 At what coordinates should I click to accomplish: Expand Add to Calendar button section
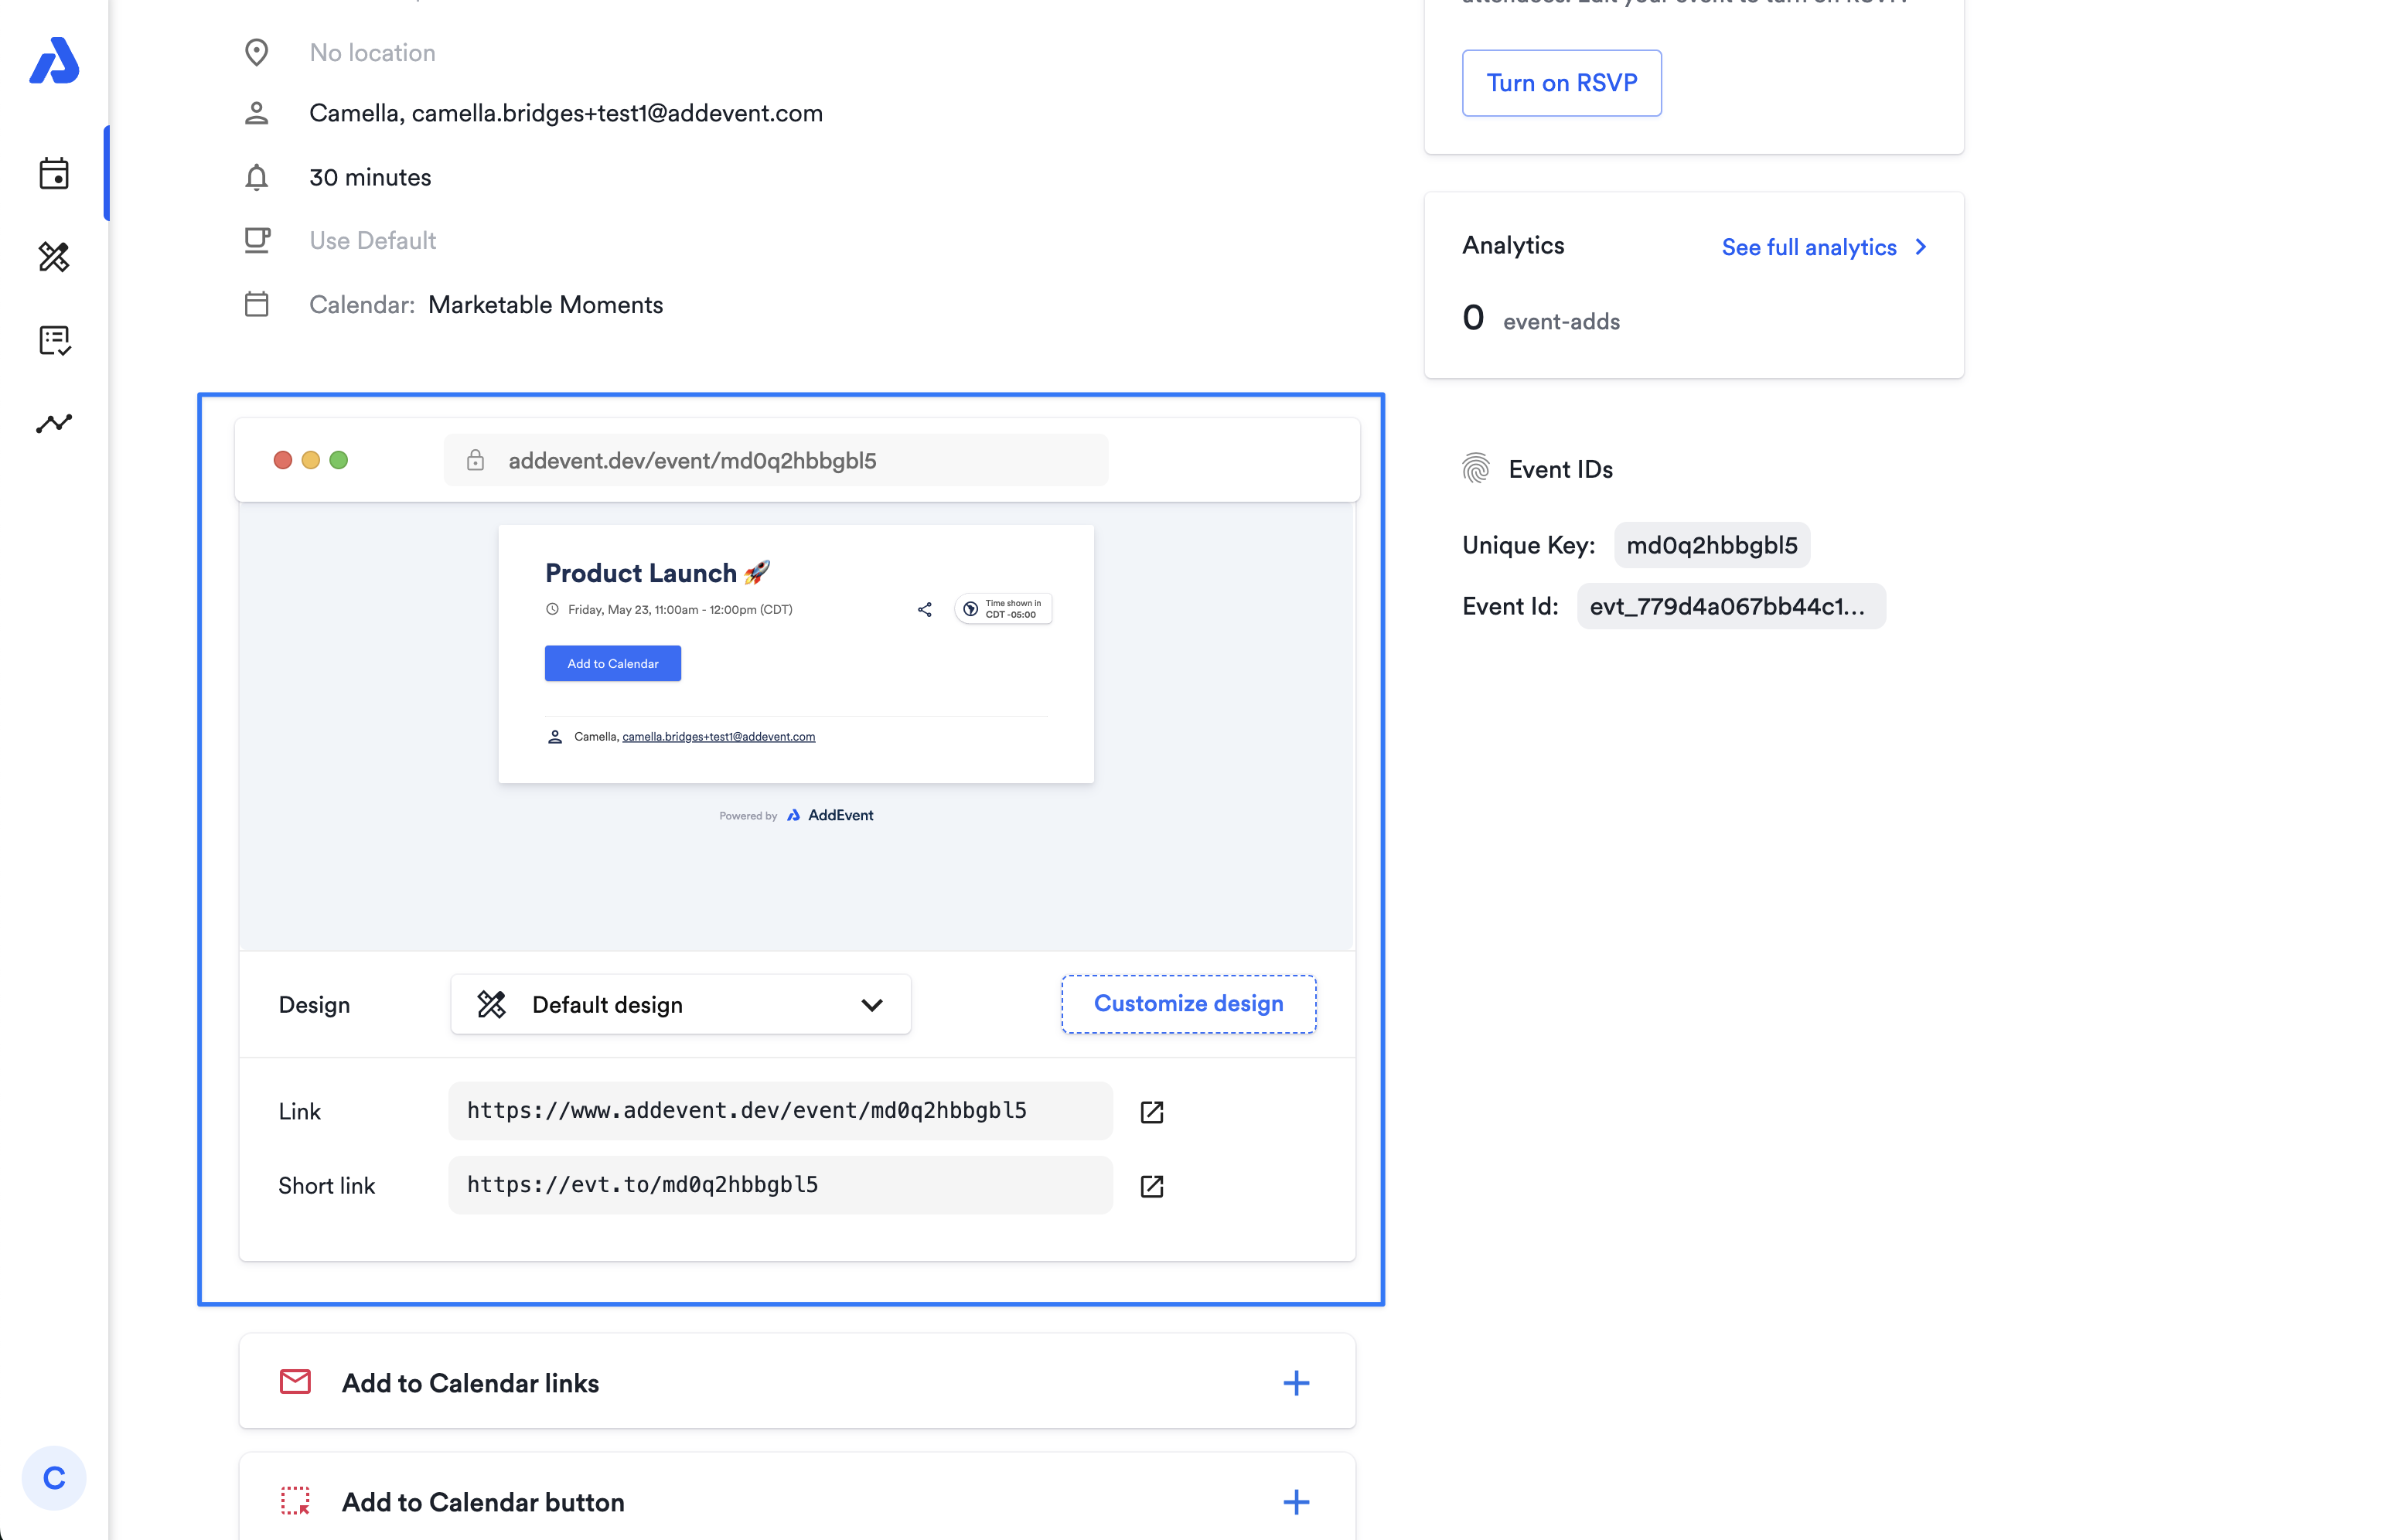[1295, 1501]
